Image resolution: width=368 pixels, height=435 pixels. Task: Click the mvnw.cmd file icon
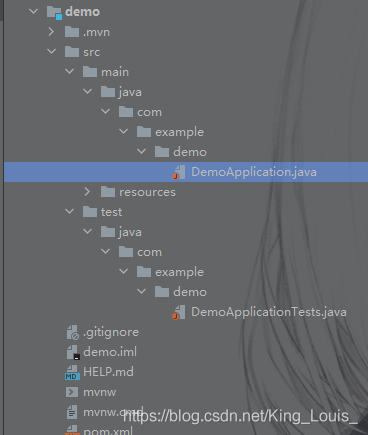[x=72, y=412]
